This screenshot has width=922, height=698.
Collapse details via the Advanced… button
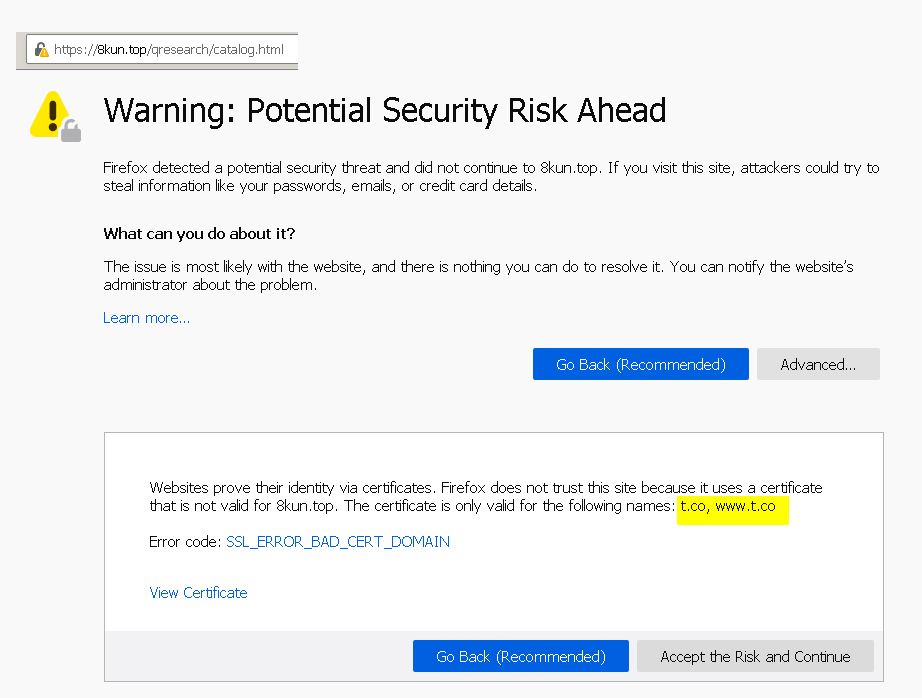pos(818,364)
